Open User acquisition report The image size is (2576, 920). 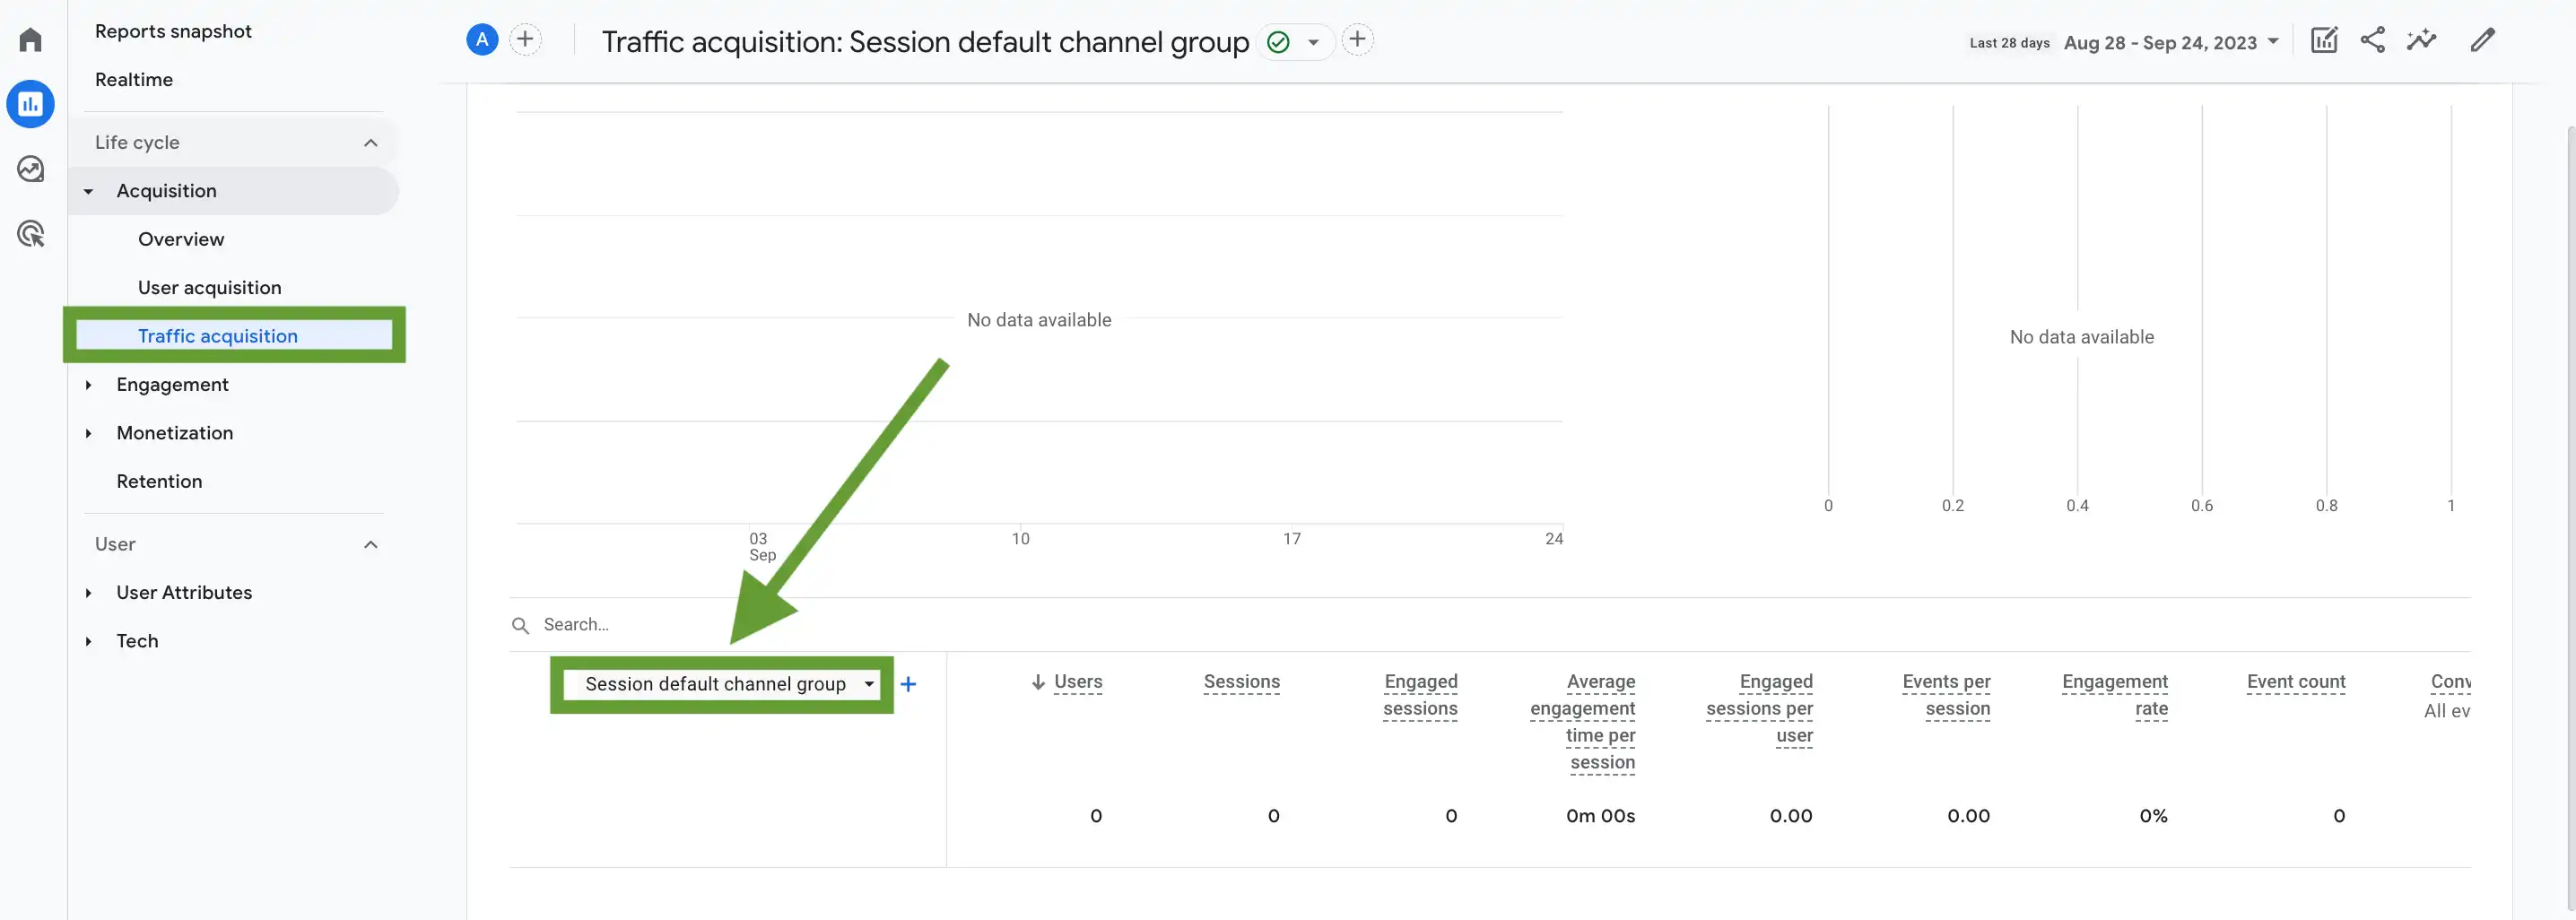[x=210, y=288]
